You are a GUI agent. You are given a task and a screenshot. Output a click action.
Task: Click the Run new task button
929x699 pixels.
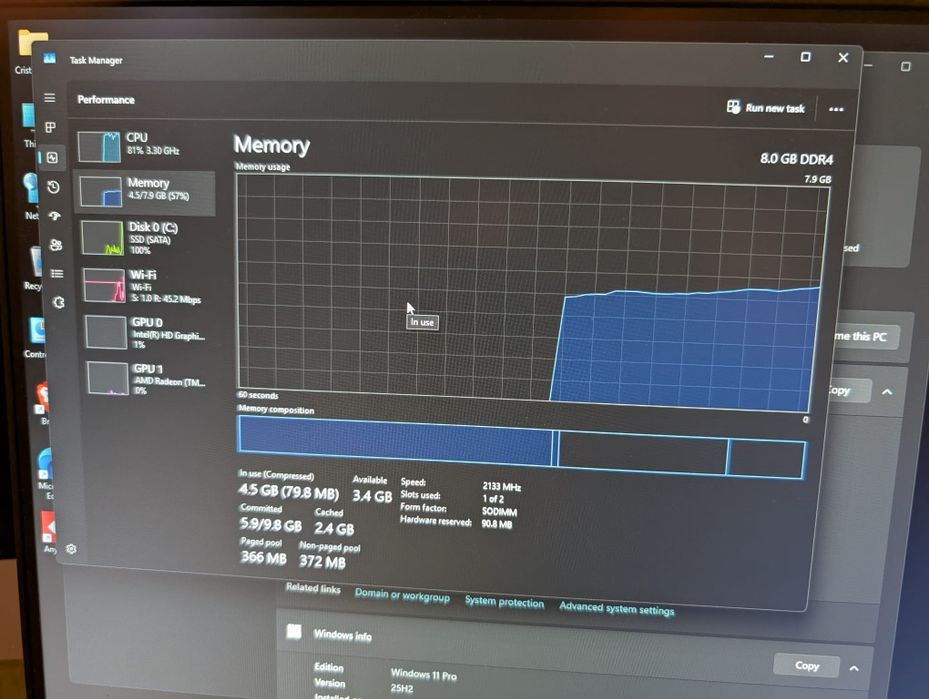(x=765, y=108)
